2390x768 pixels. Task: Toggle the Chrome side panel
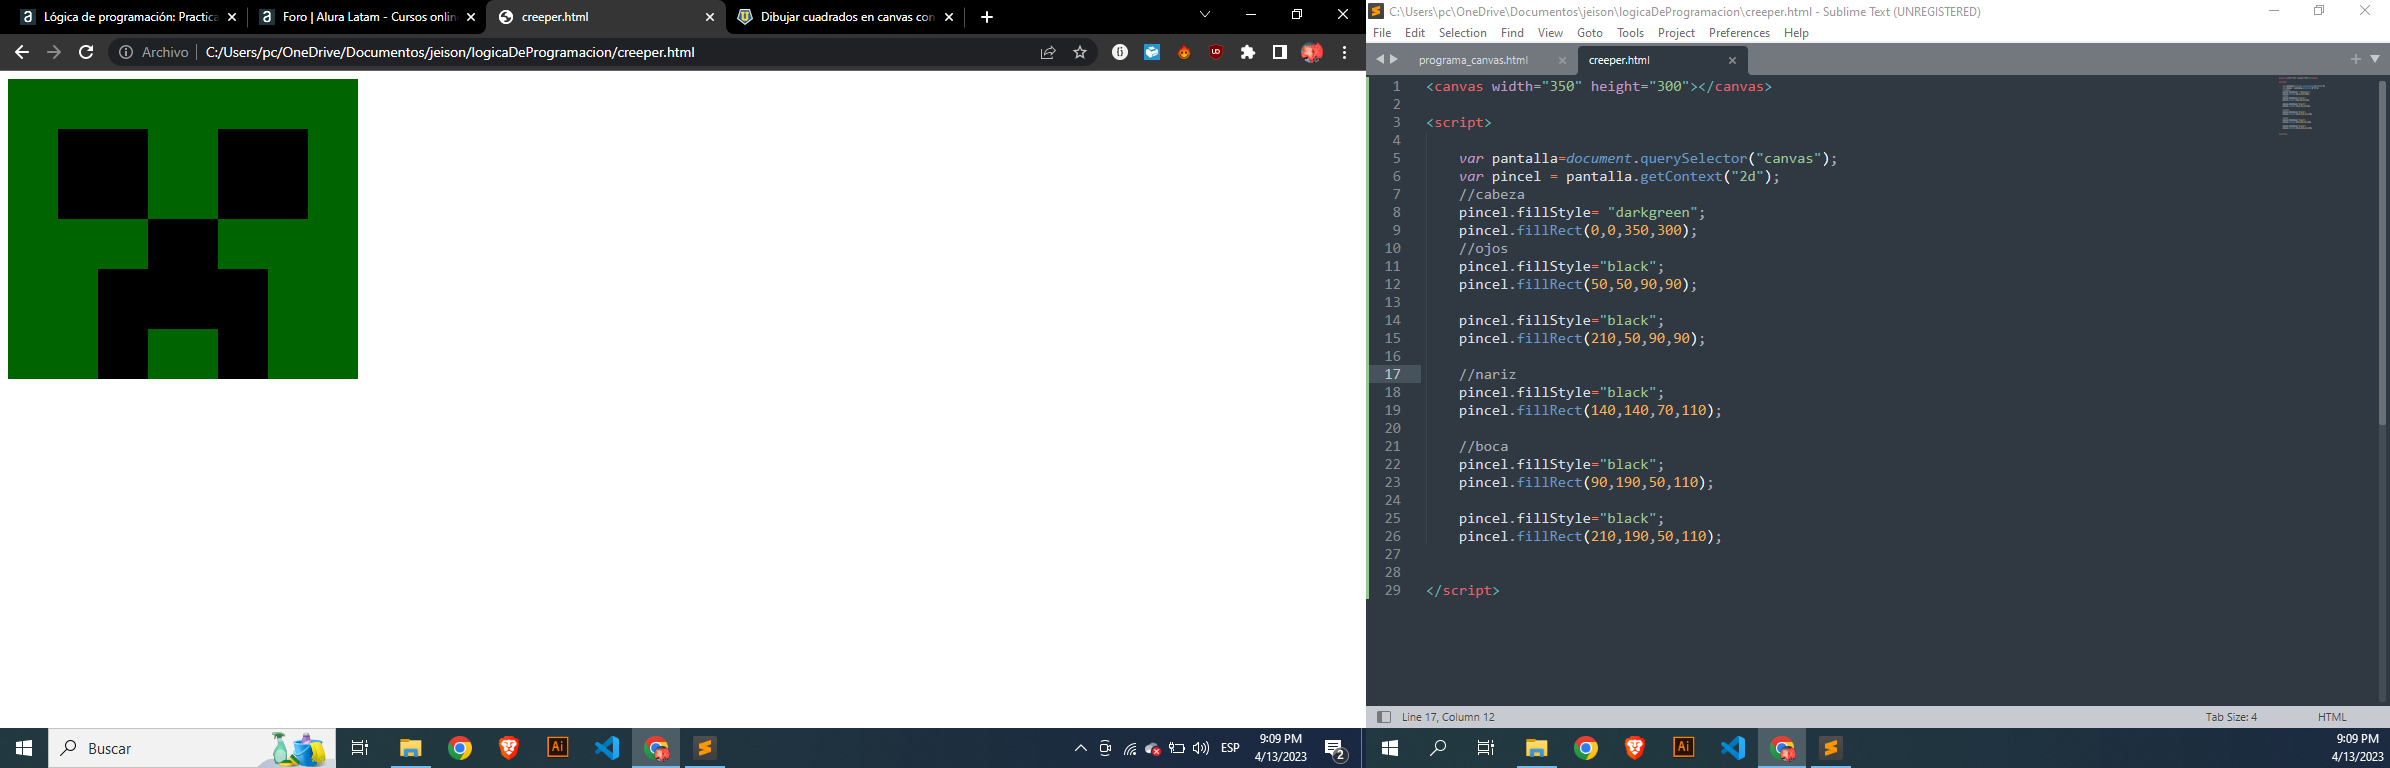click(1280, 52)
